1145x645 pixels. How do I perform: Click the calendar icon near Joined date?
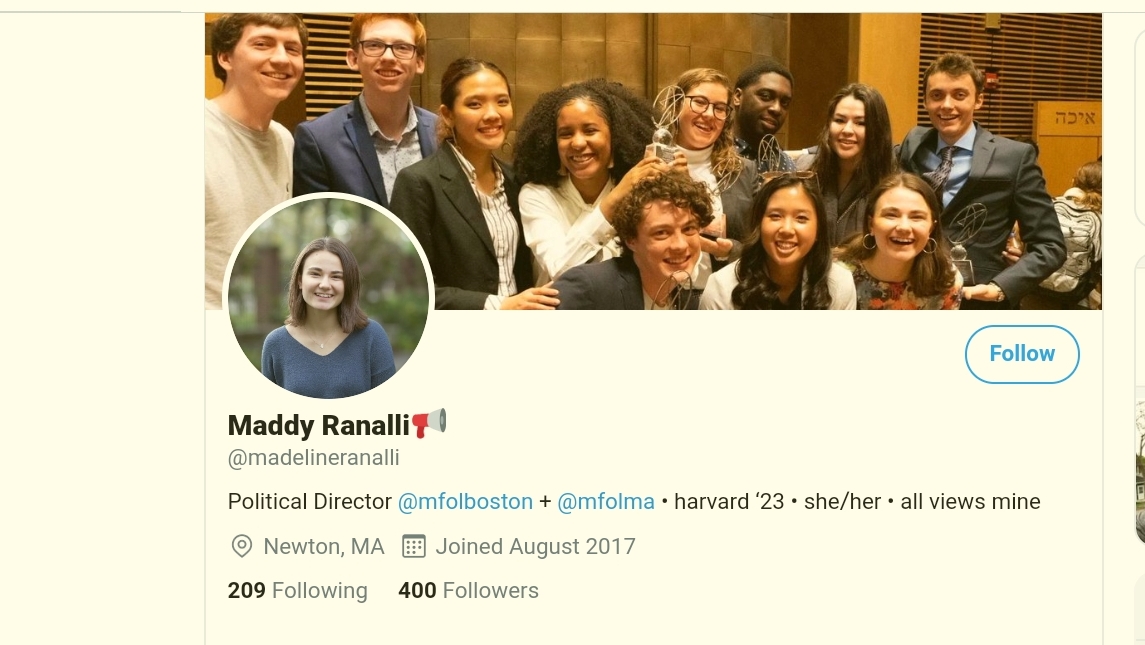point(414,546)
